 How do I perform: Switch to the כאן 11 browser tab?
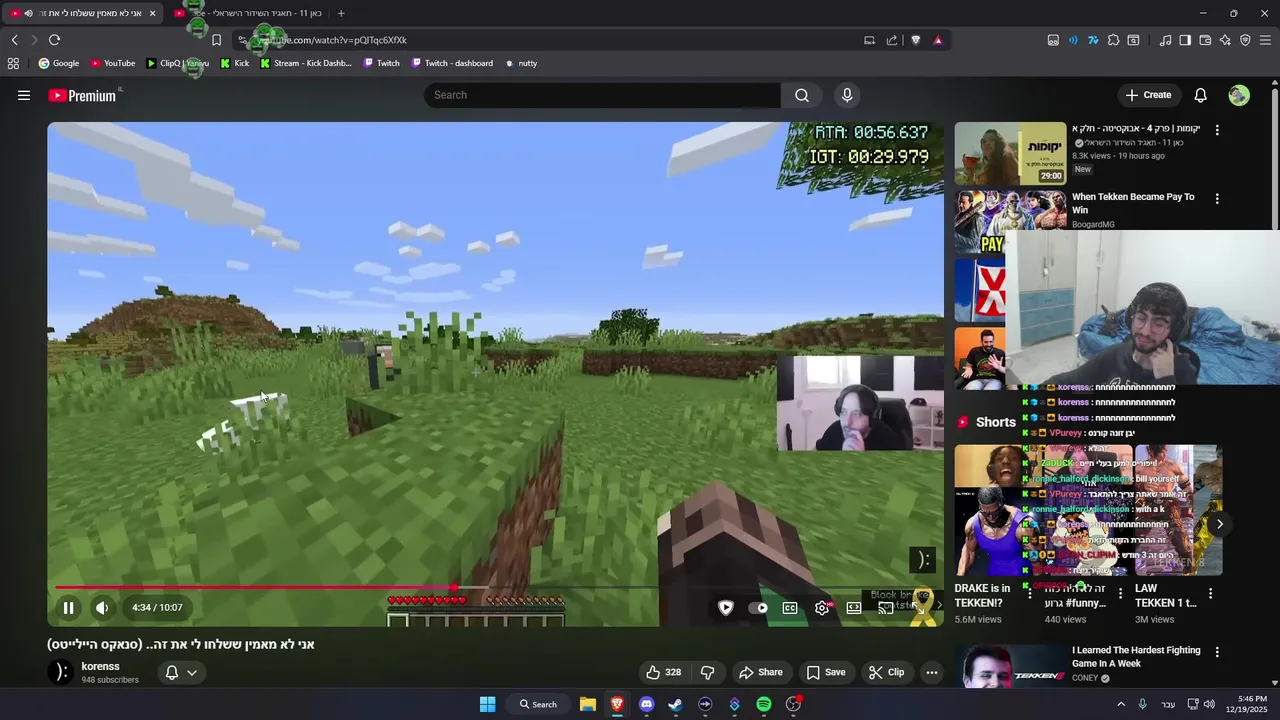[248, 13]
